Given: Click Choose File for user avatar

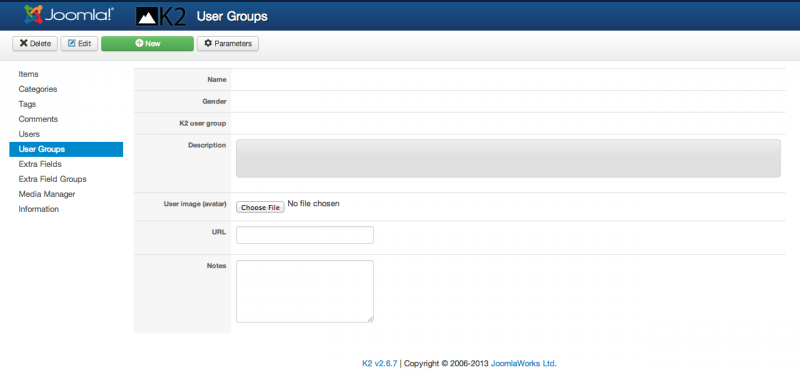Looking at the screenshot, I should point(260,207).
